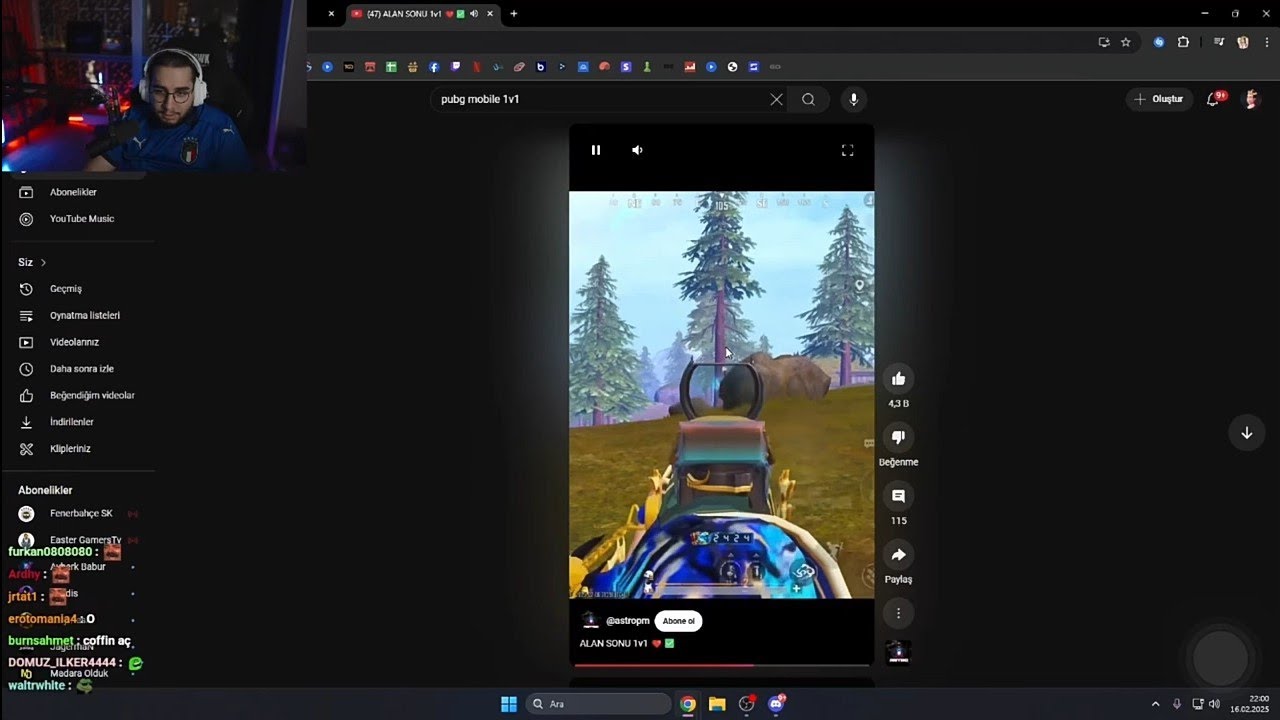The image size is (1280, 720).
Task: Click the install app icon in the address bar
Action: [x=1104, y=42]
